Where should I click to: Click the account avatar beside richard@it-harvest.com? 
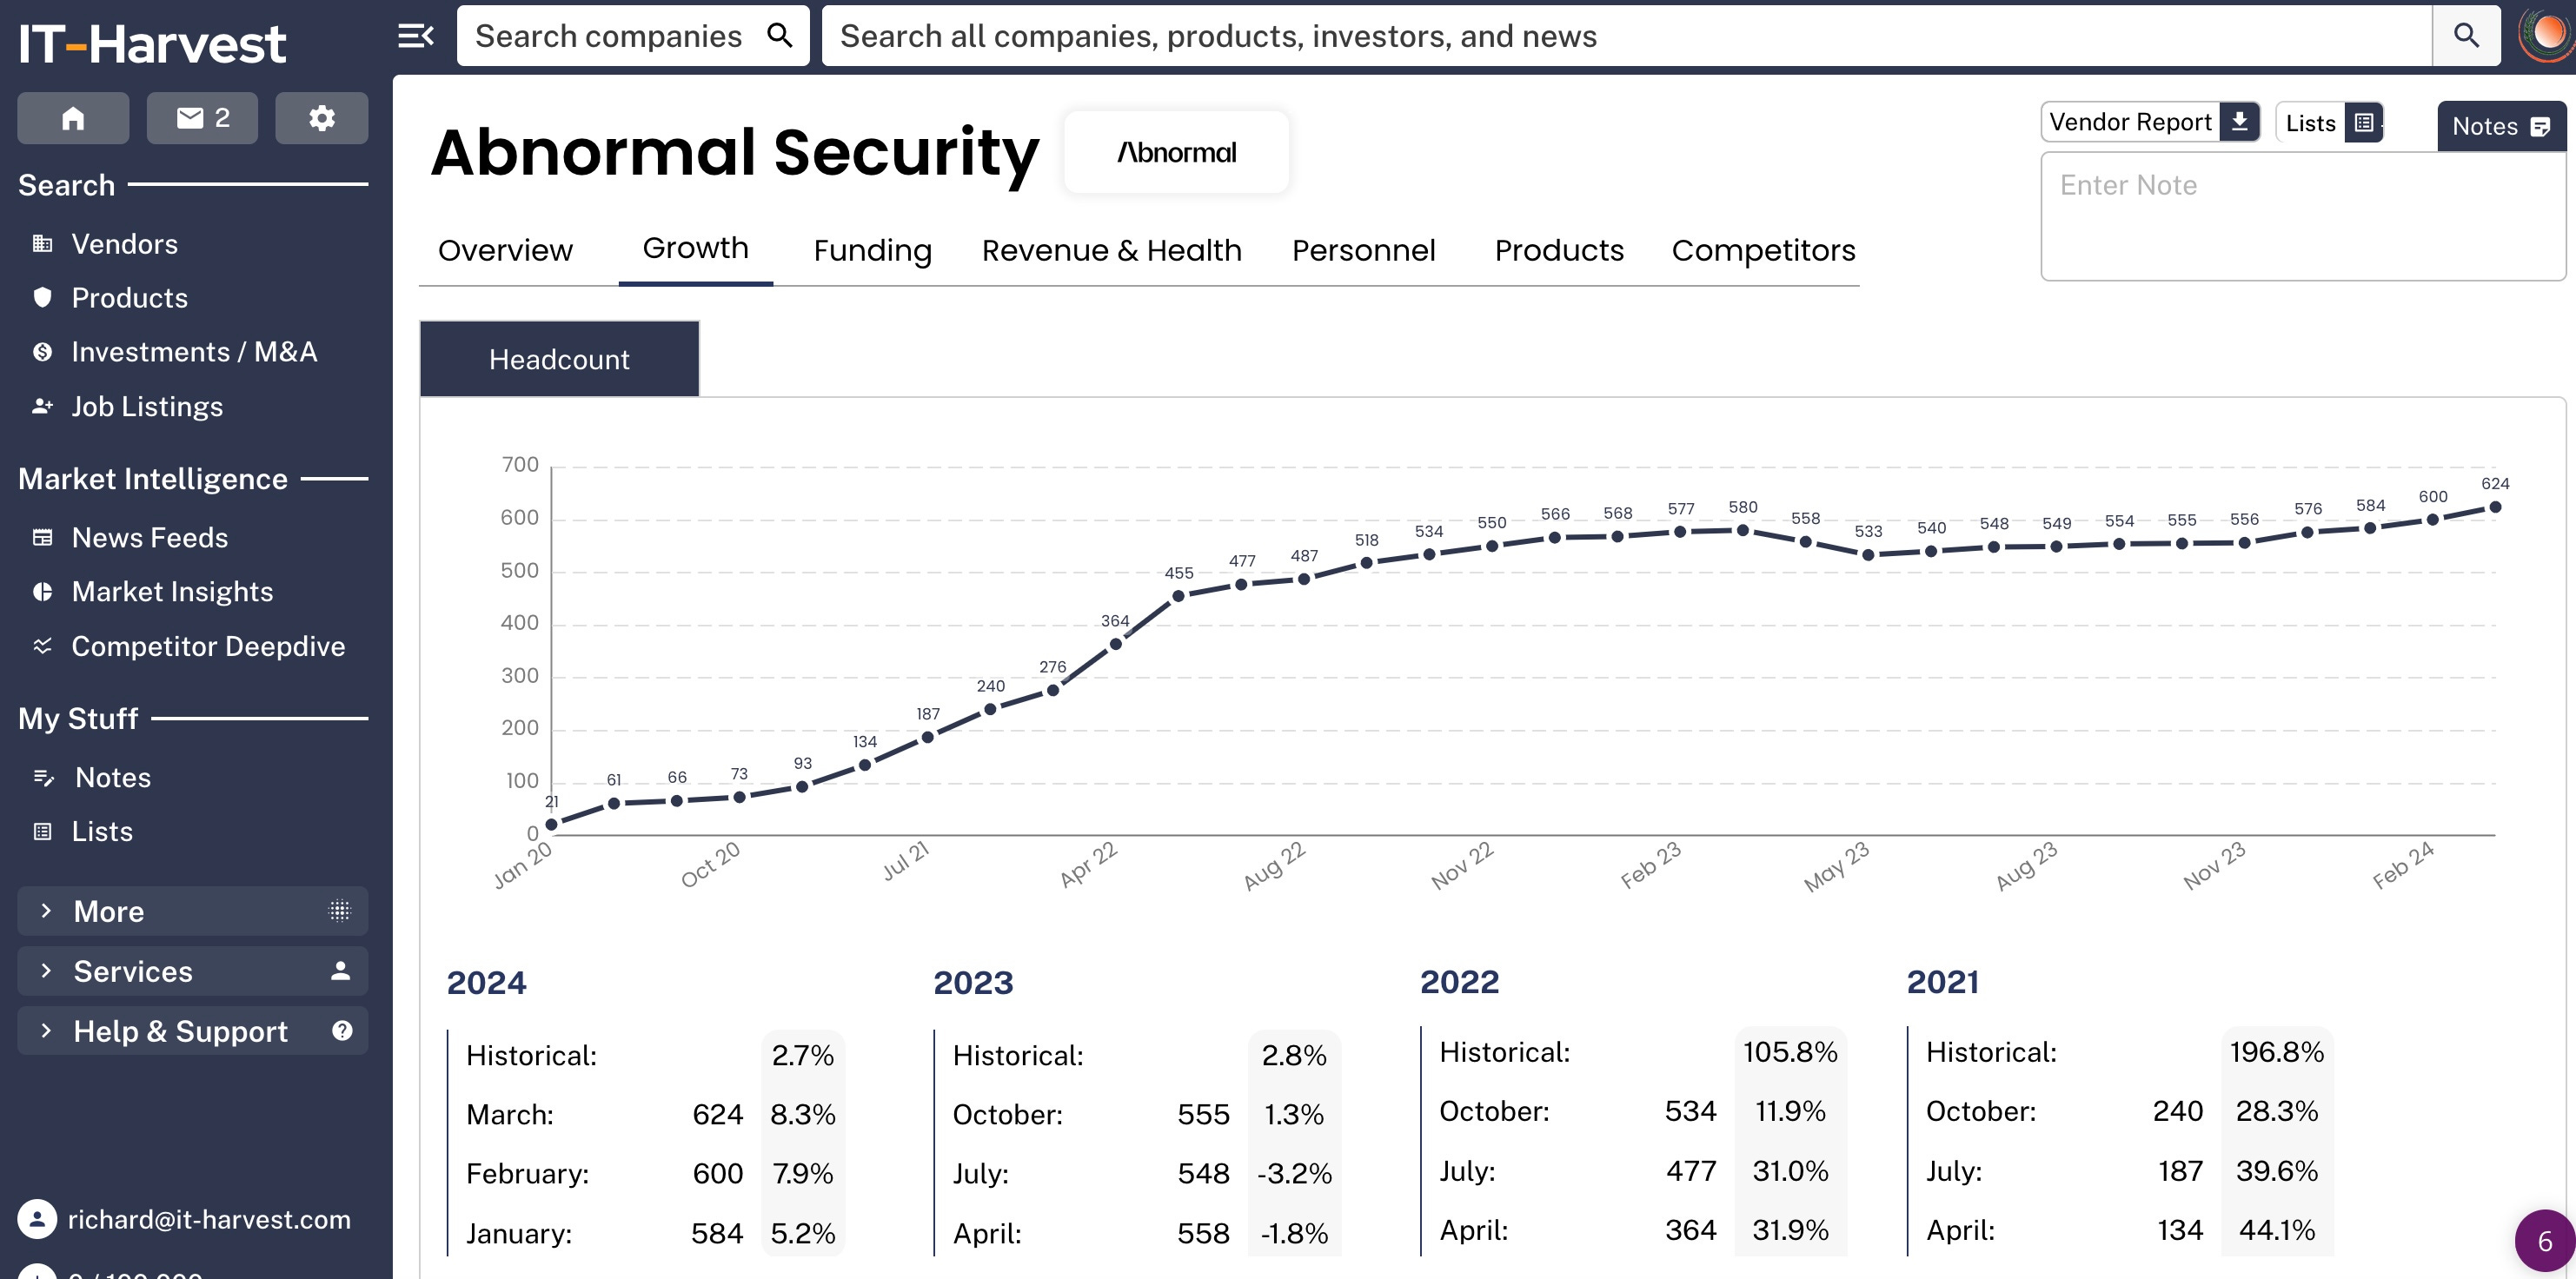click(37, 1219)
